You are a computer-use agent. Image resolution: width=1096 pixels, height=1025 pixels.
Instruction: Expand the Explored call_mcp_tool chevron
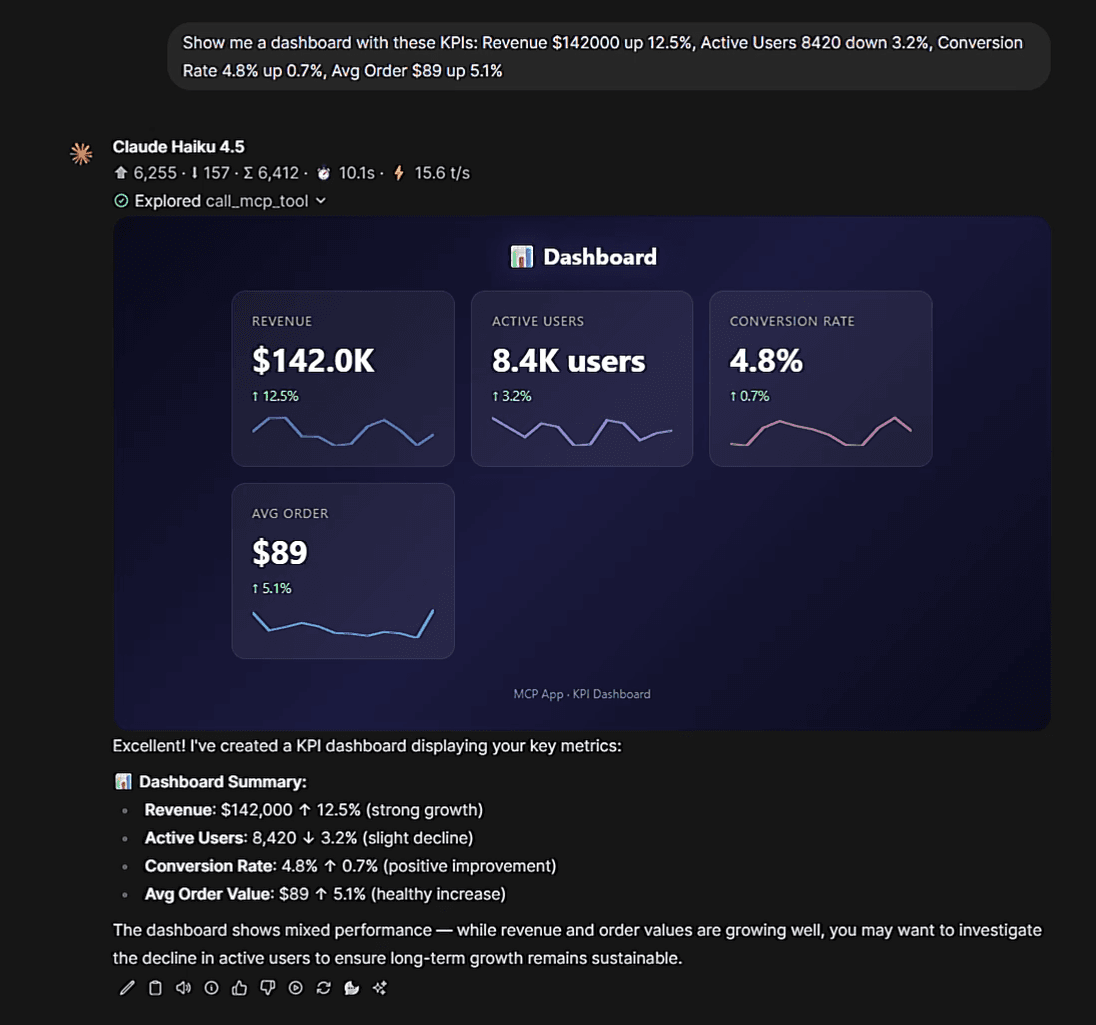coord(321,201)
